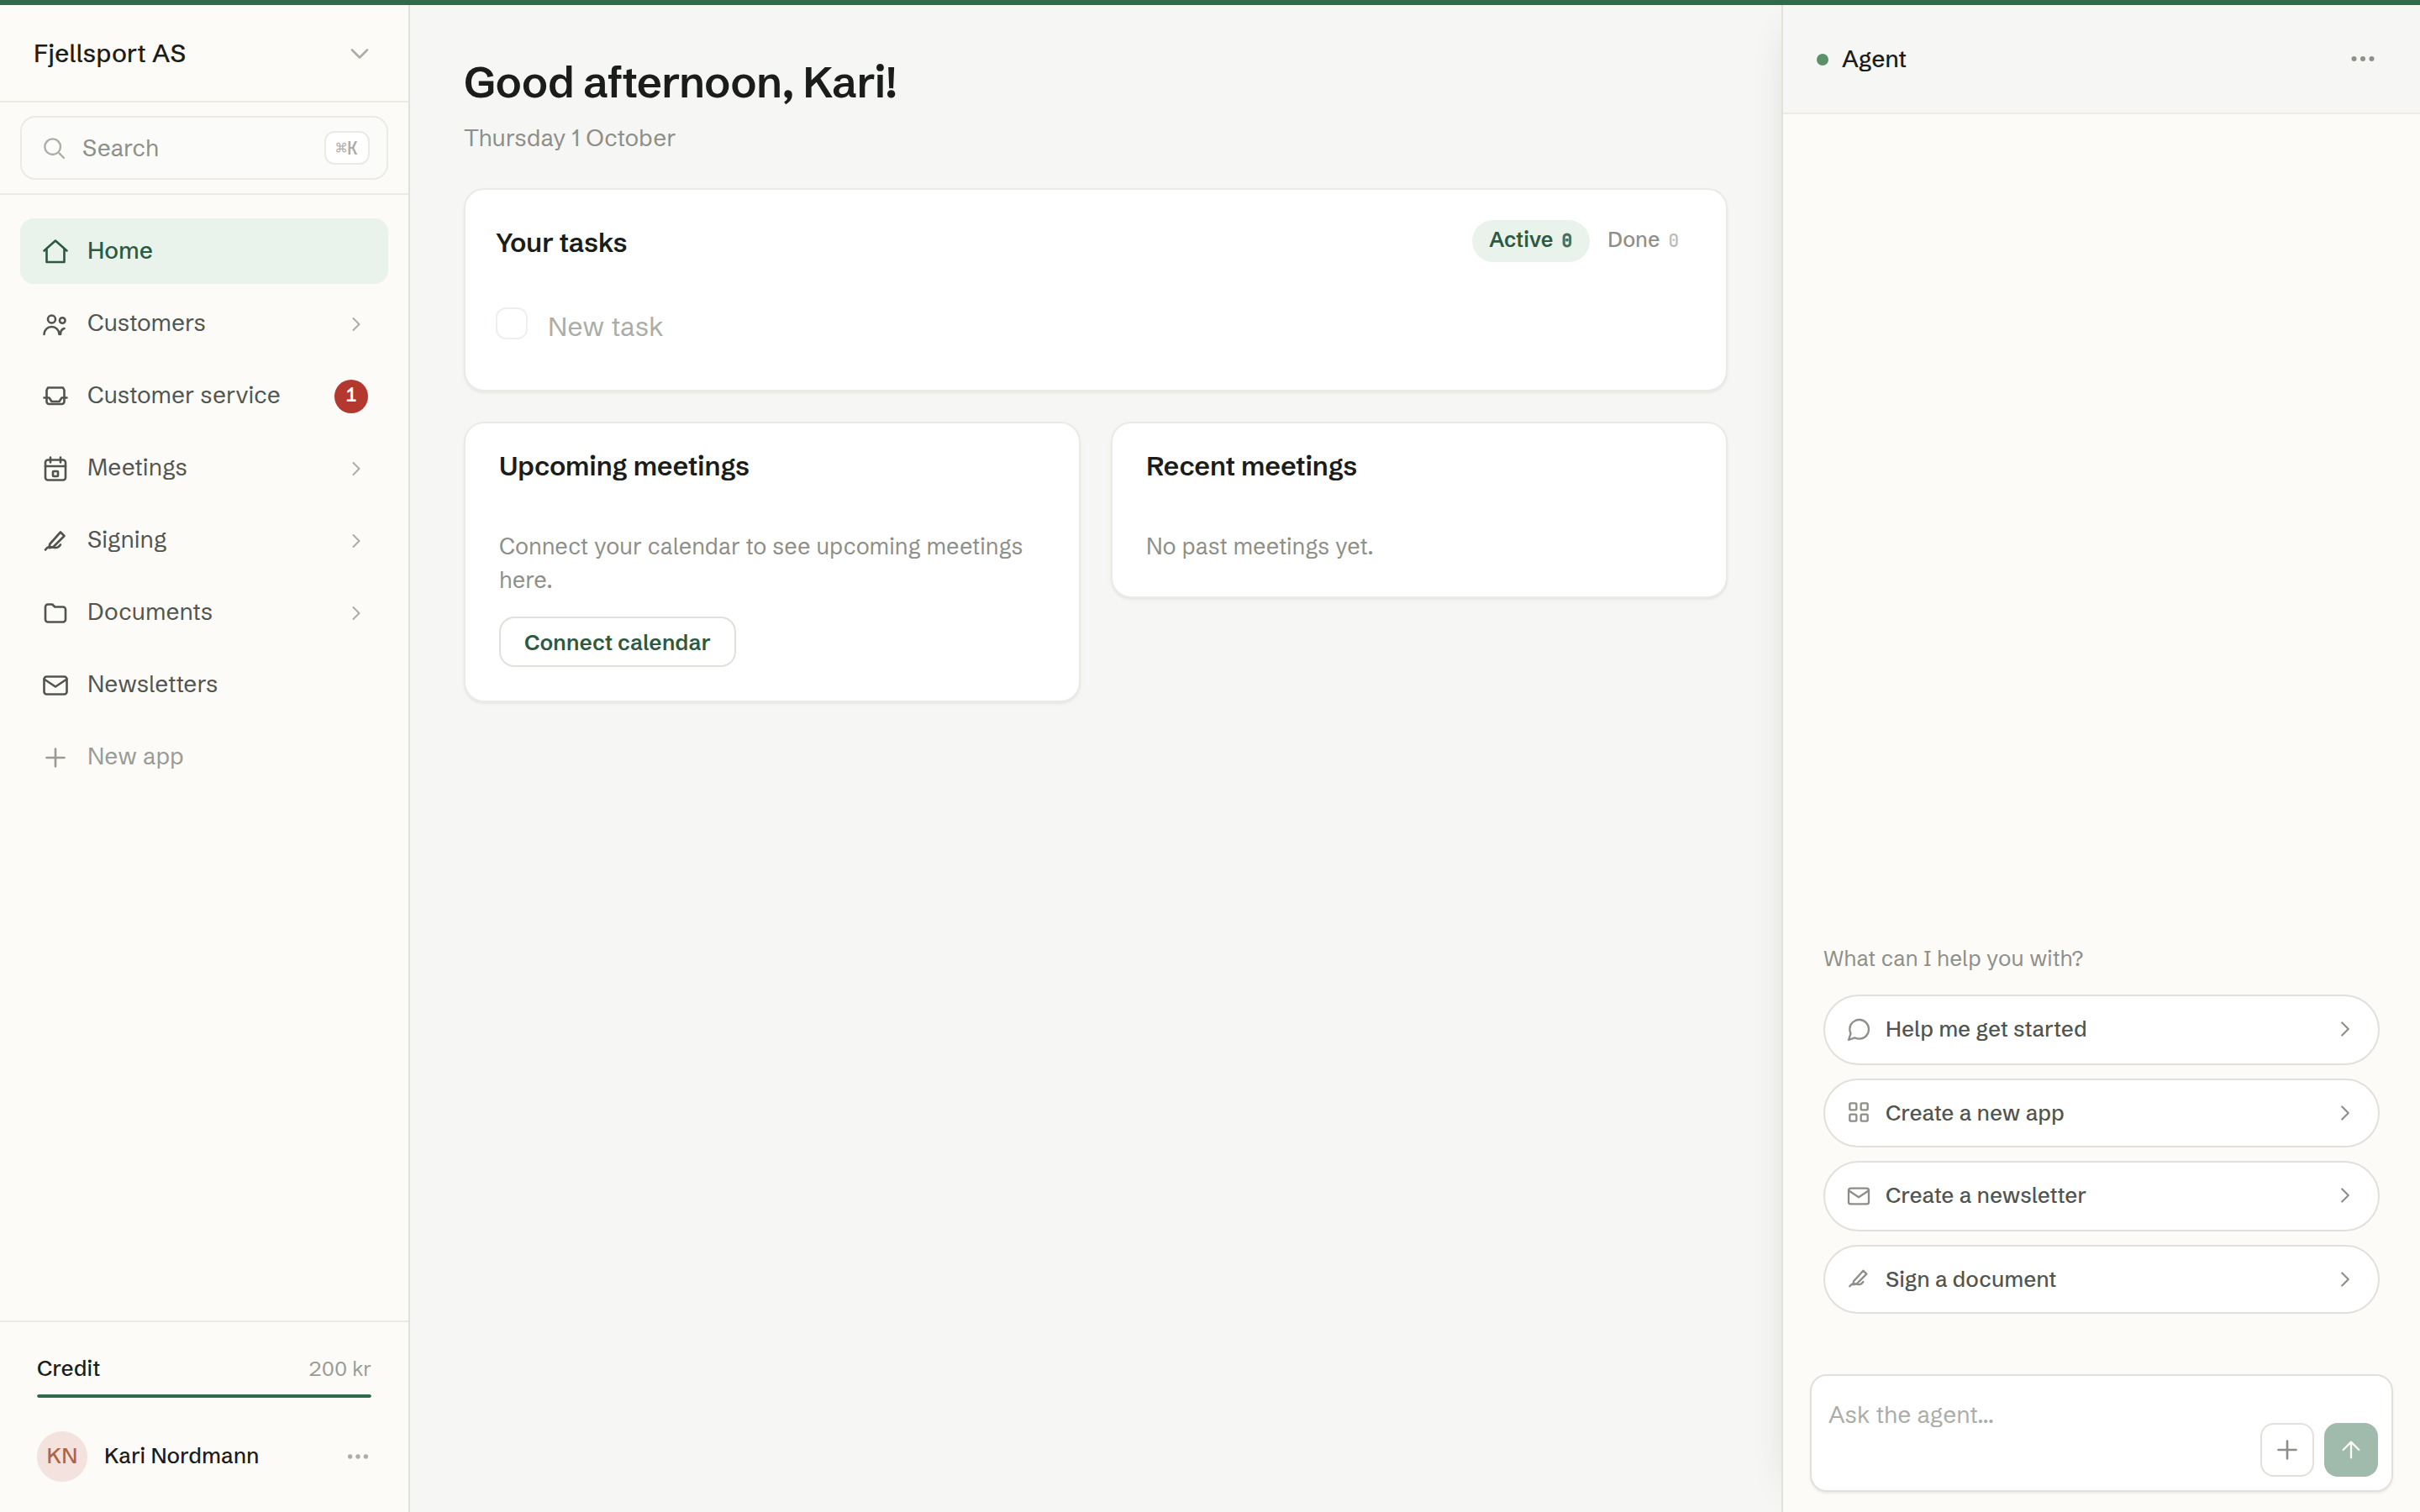Click the Customer service red notification badge
This screenshot has width=2420, height=1512.
[x=351, y=396]
